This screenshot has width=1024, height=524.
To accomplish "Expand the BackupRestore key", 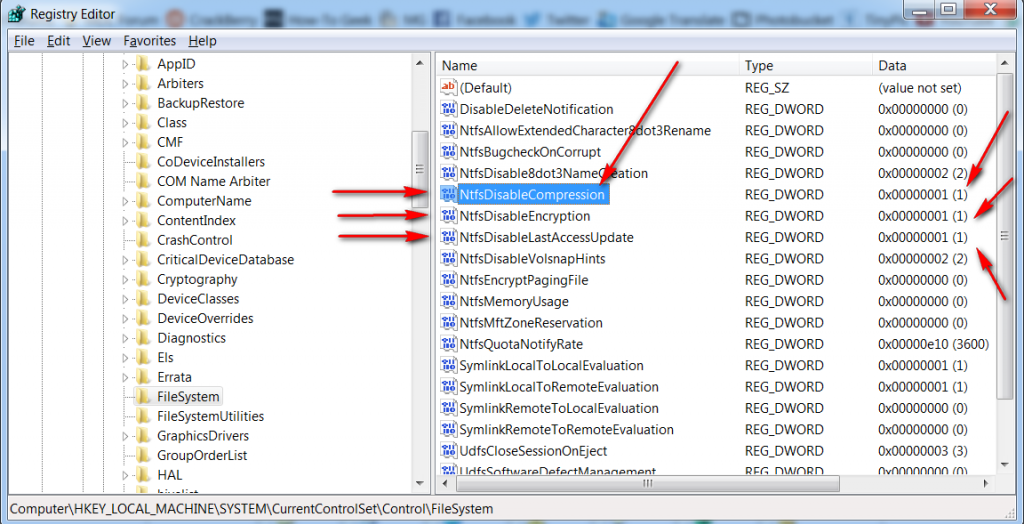I will (126, 104).
